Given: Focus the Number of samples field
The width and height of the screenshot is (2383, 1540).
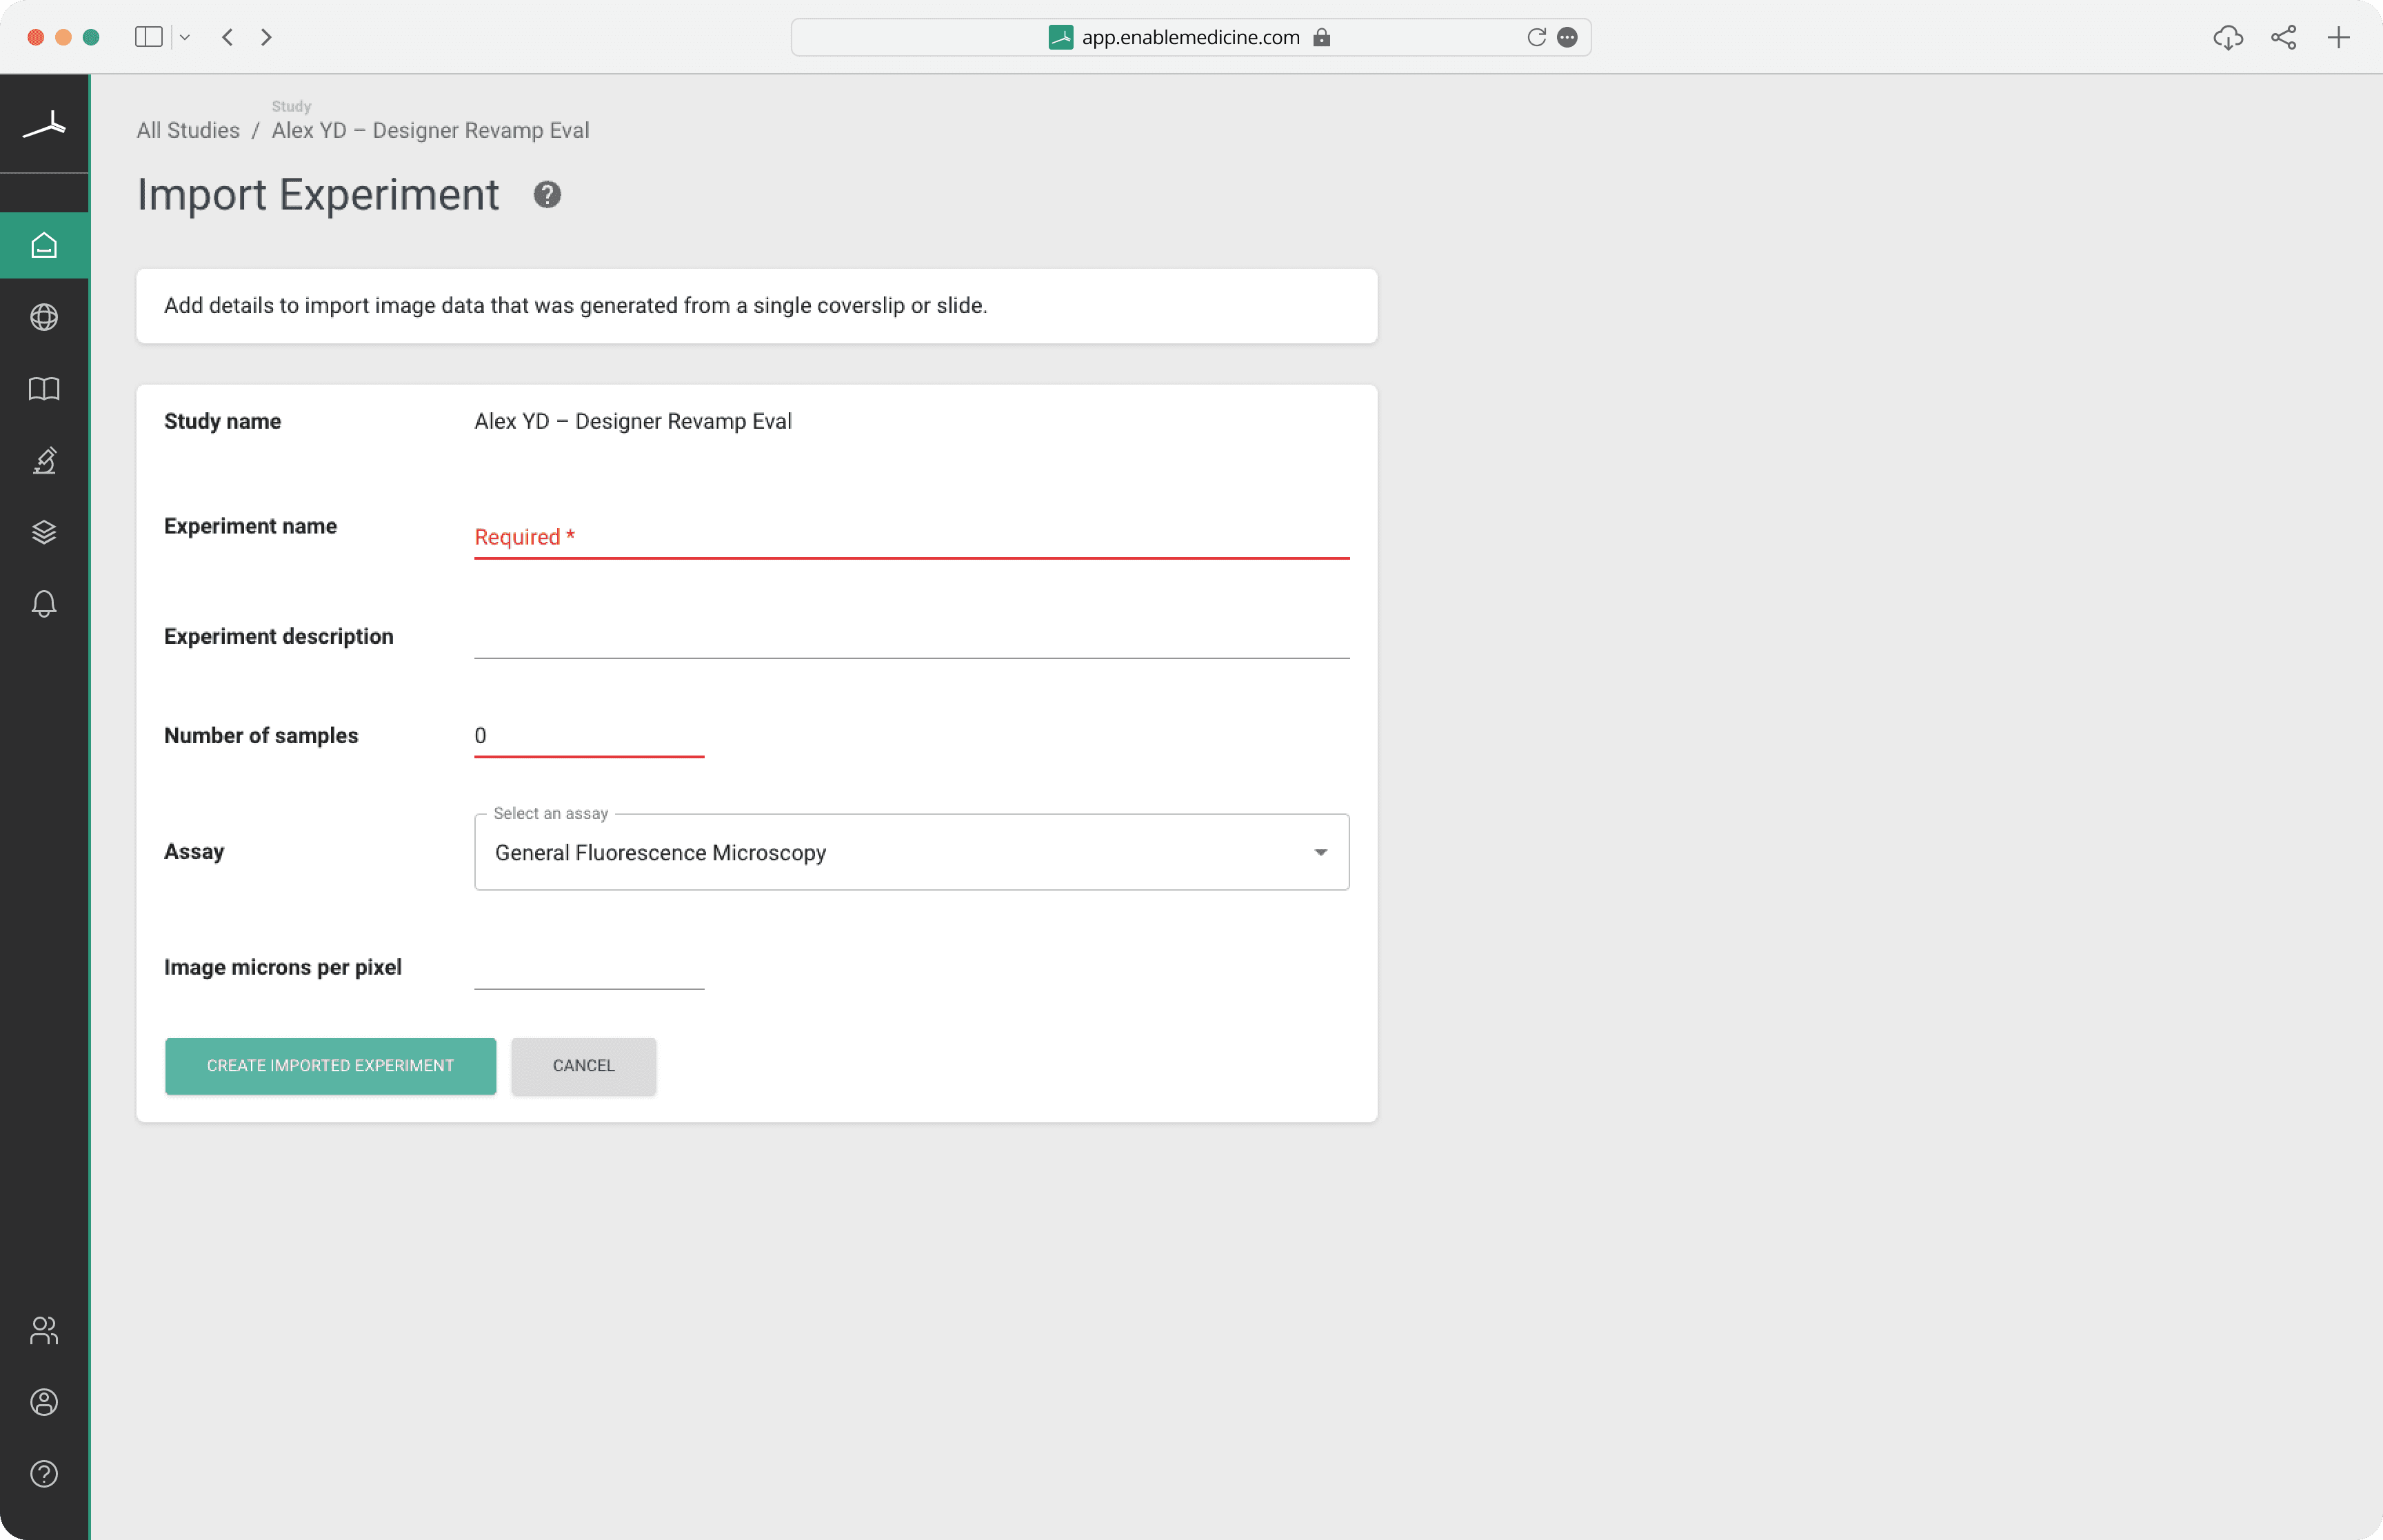Looking at the screenshot, I should point(589,736).
